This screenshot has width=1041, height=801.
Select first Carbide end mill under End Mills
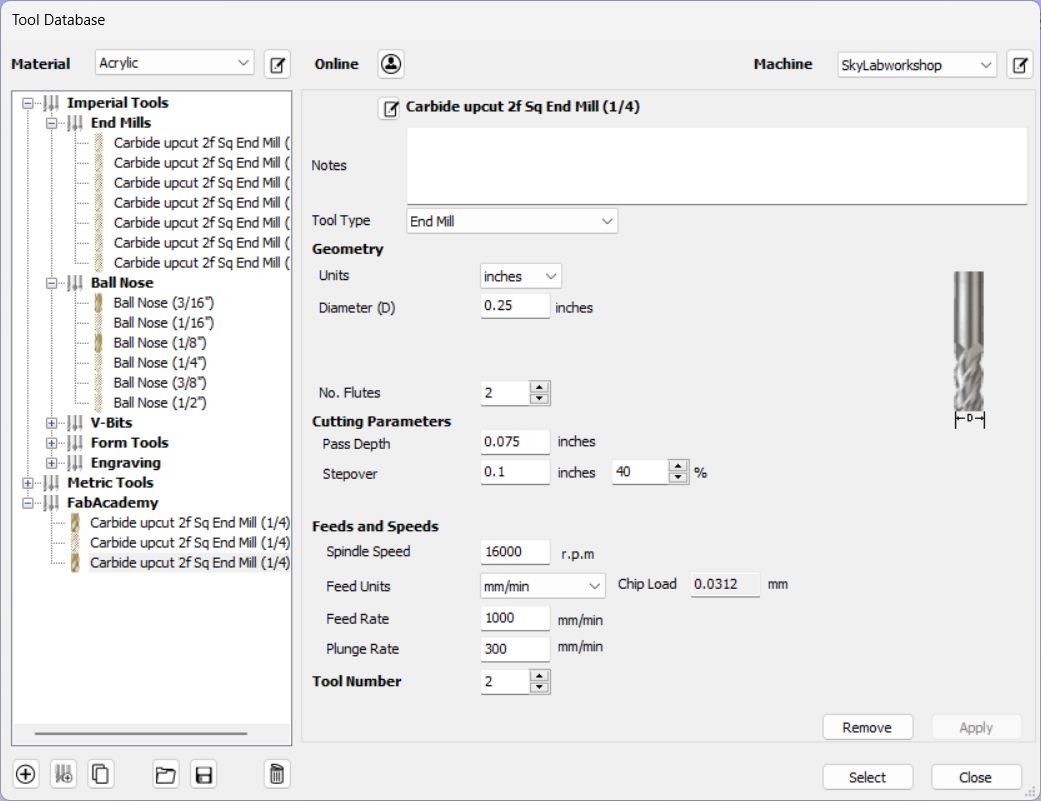pos(201,143)
